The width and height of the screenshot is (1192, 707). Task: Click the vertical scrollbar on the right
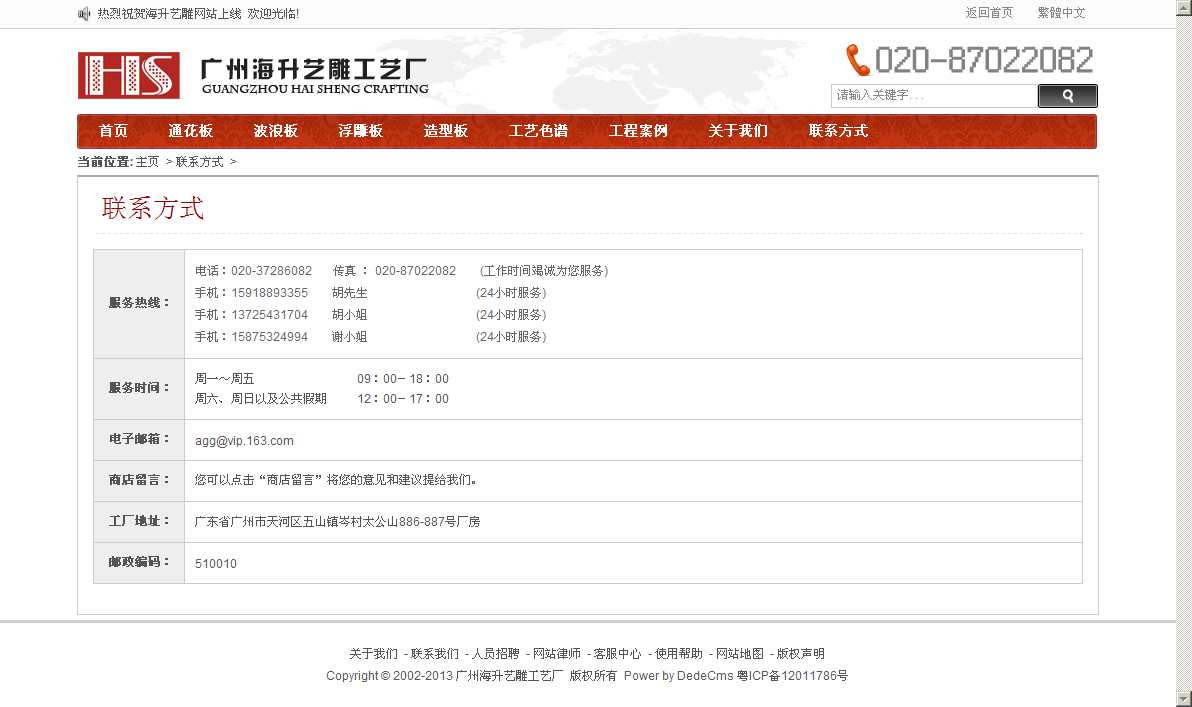(x=1183, y=350)
